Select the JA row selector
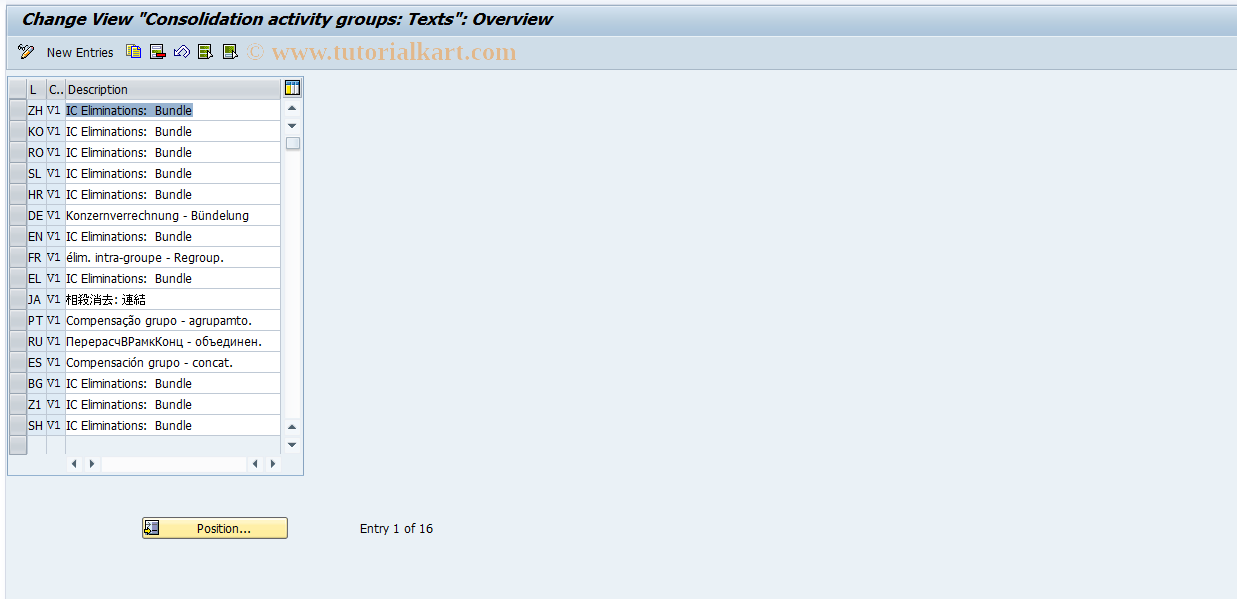This screenshot has width=1237, height=599. point(18,299)
